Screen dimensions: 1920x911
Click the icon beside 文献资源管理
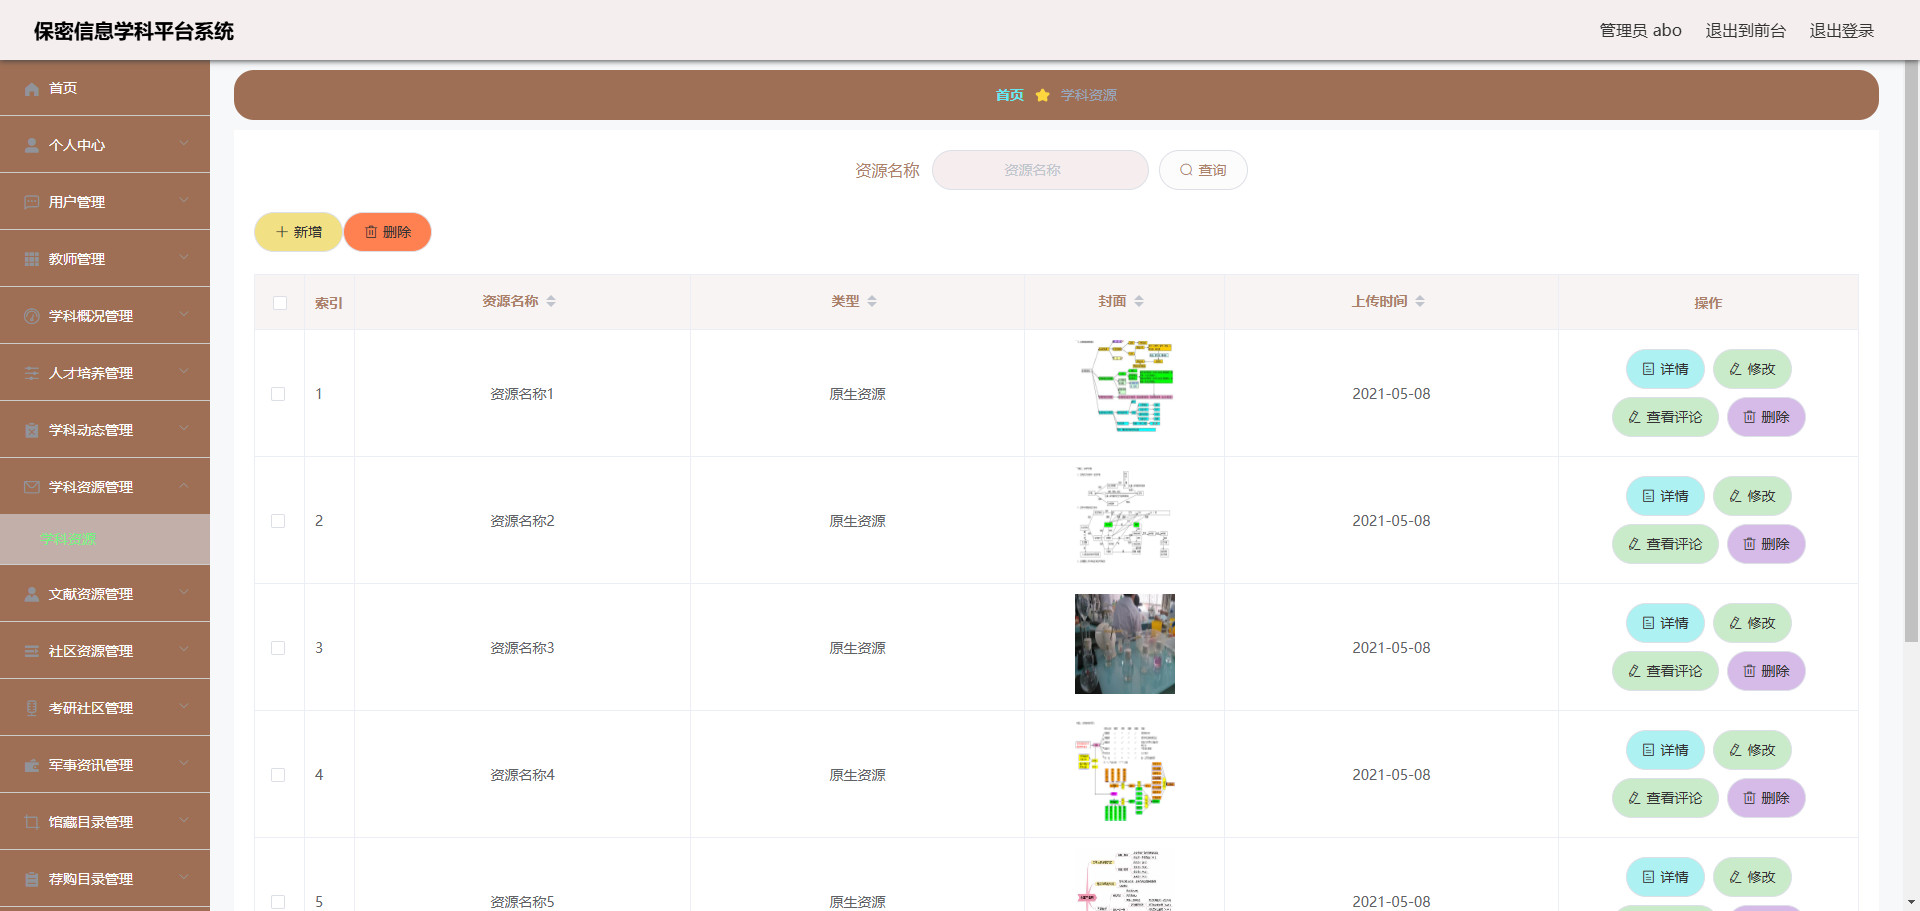click(x=32, y=595)
